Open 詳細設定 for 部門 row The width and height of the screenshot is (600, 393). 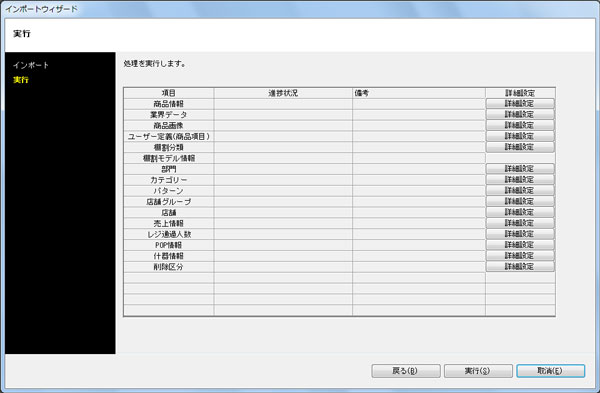(520, 169)
